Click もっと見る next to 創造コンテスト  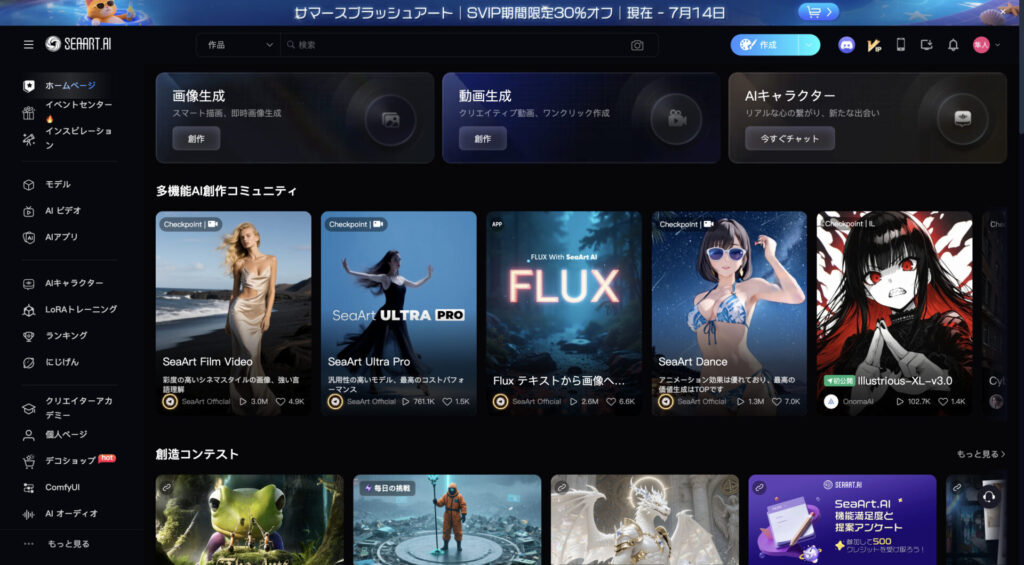tap(981, 454)
